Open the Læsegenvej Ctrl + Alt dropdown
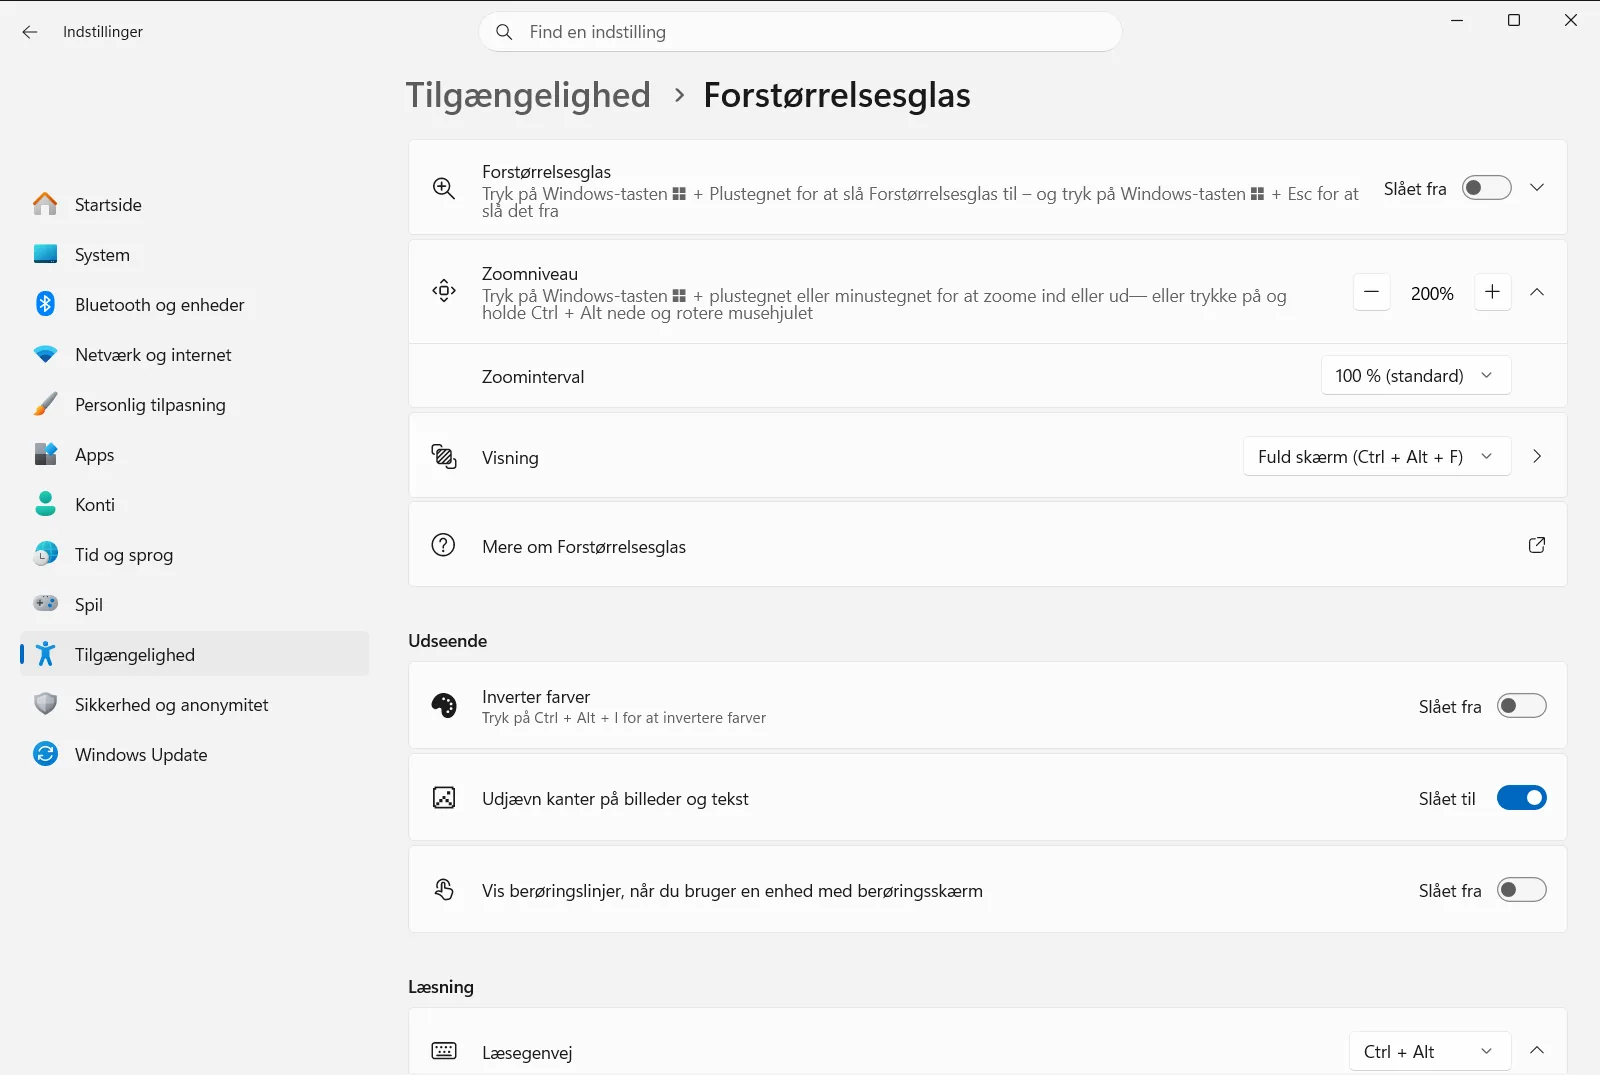This screenshot has width=1600, height=1075. [x=1430, y=1052]
